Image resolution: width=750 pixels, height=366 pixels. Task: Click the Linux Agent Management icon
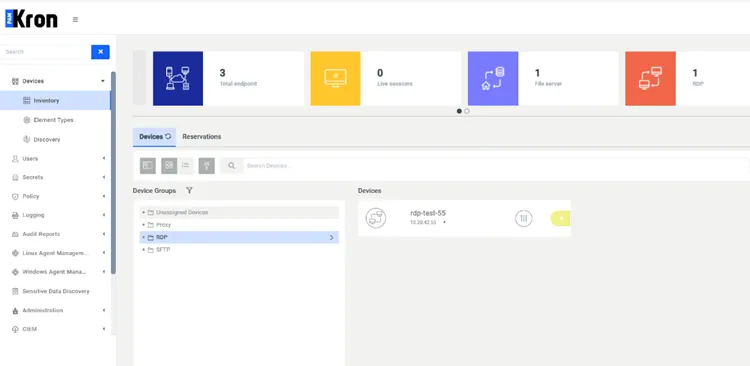tap(15, 253)
